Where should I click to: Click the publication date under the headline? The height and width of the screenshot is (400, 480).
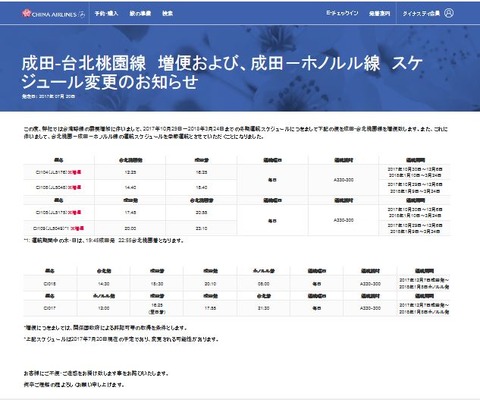[x=48, y=96]
